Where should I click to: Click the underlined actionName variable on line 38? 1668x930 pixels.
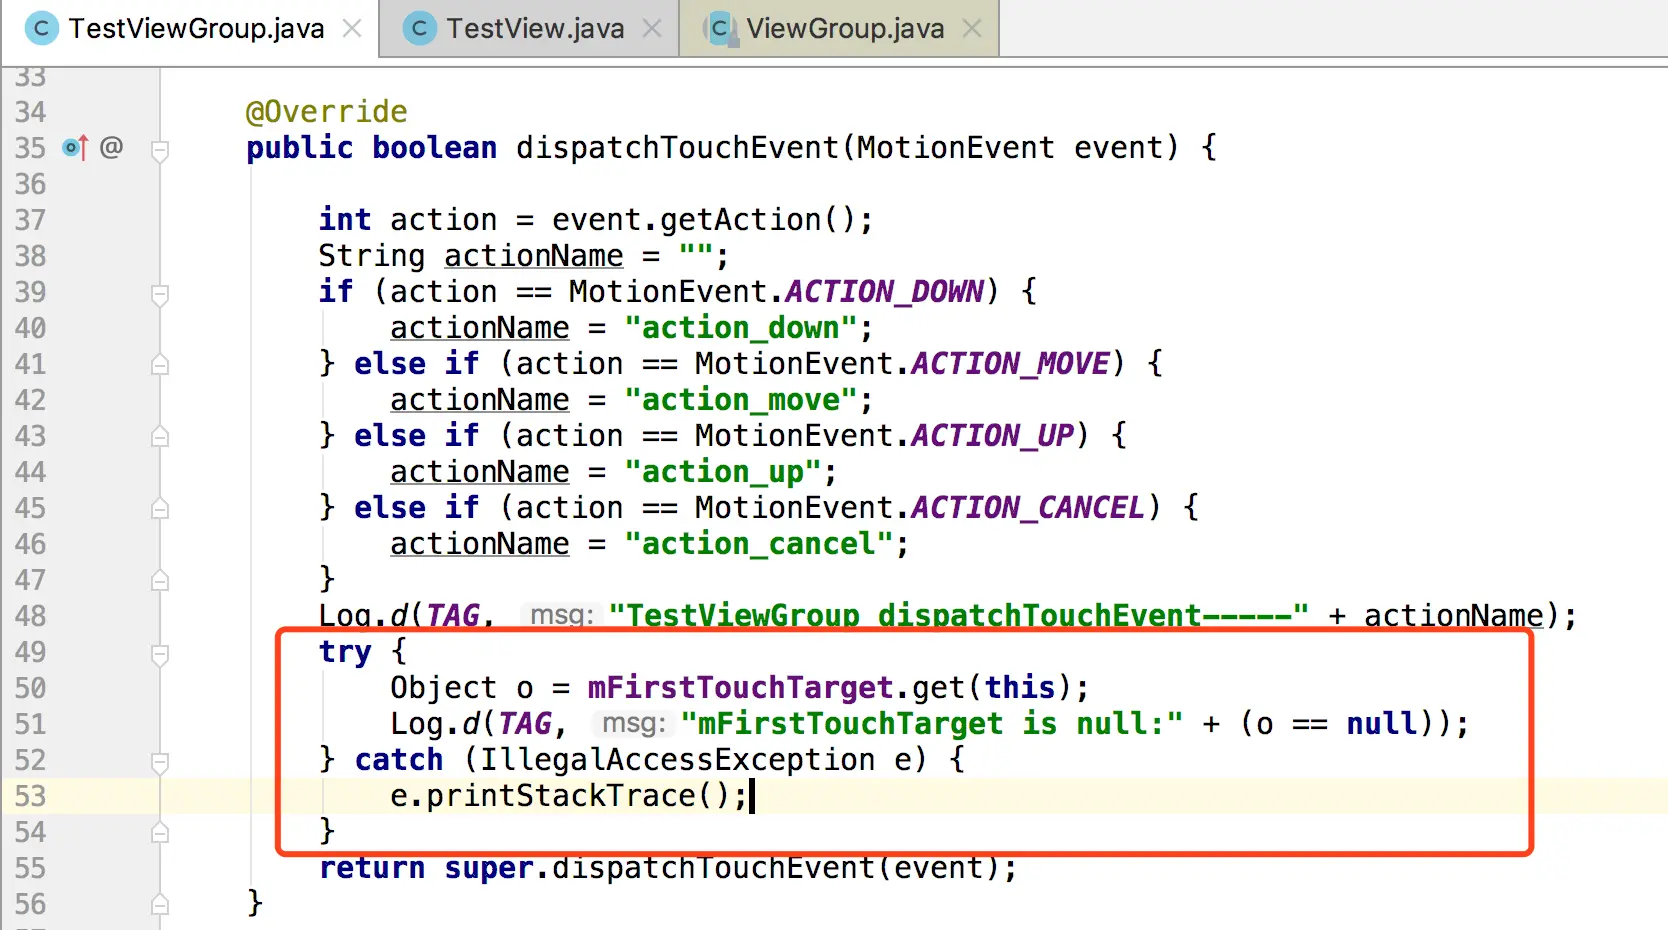click(534, 256)
